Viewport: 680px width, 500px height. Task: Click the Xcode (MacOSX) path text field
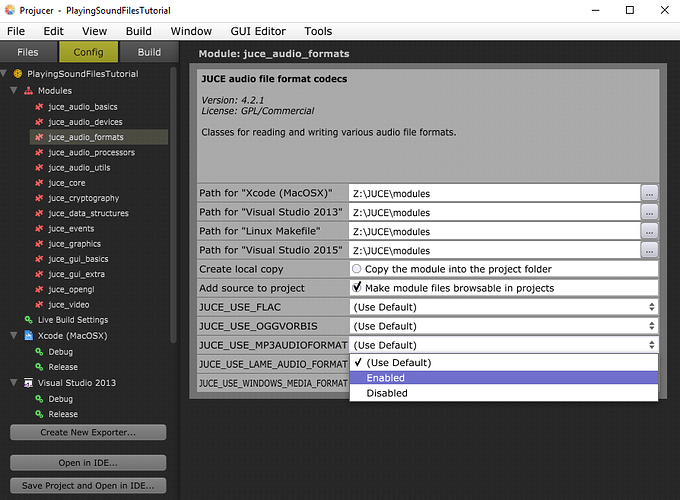pos(495,193)
